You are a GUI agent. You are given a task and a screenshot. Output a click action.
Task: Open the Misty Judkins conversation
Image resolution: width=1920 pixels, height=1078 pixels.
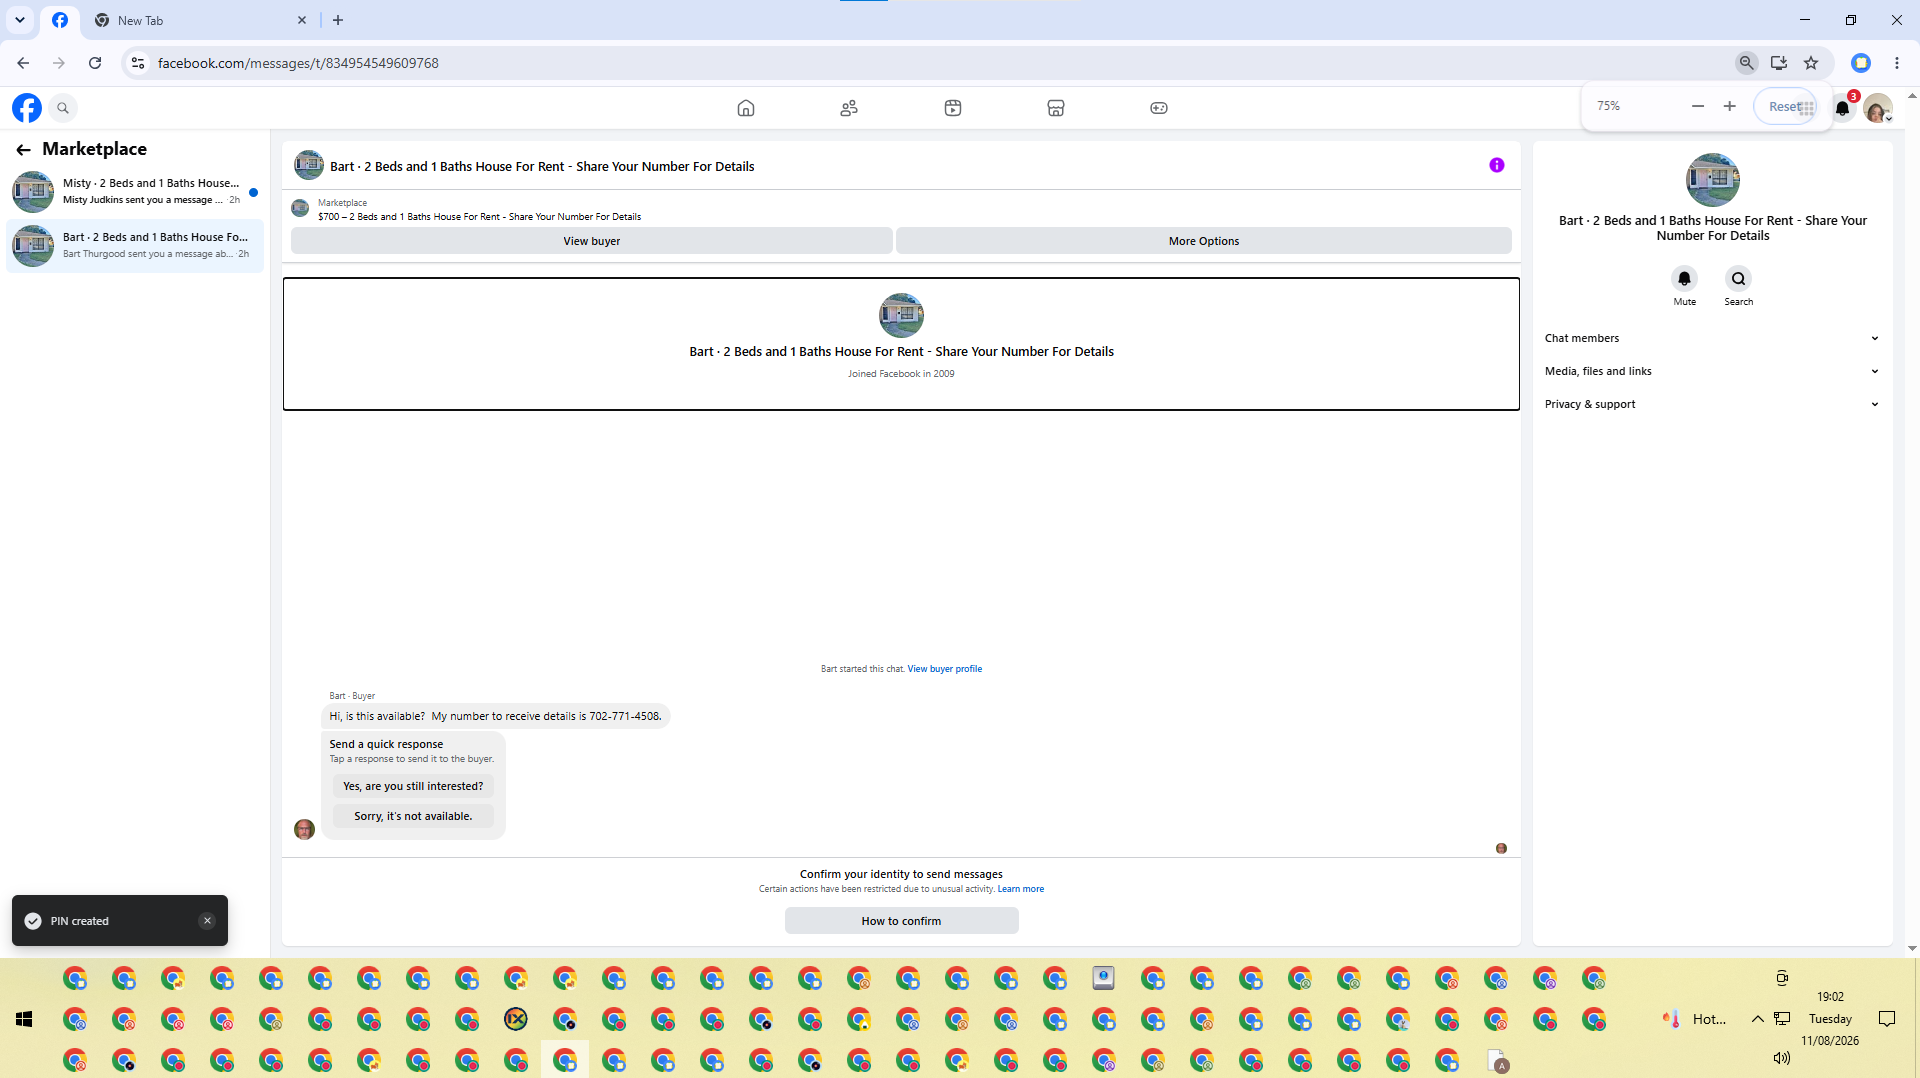(136, 192)
